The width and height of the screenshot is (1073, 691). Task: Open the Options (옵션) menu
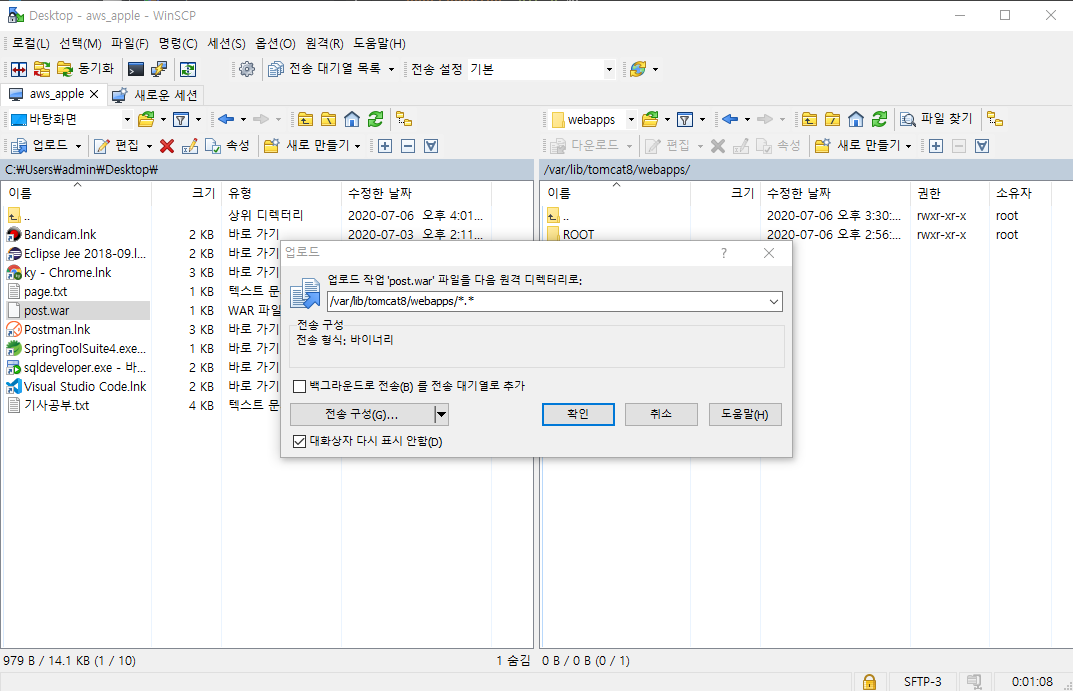(x=275, y=44)
